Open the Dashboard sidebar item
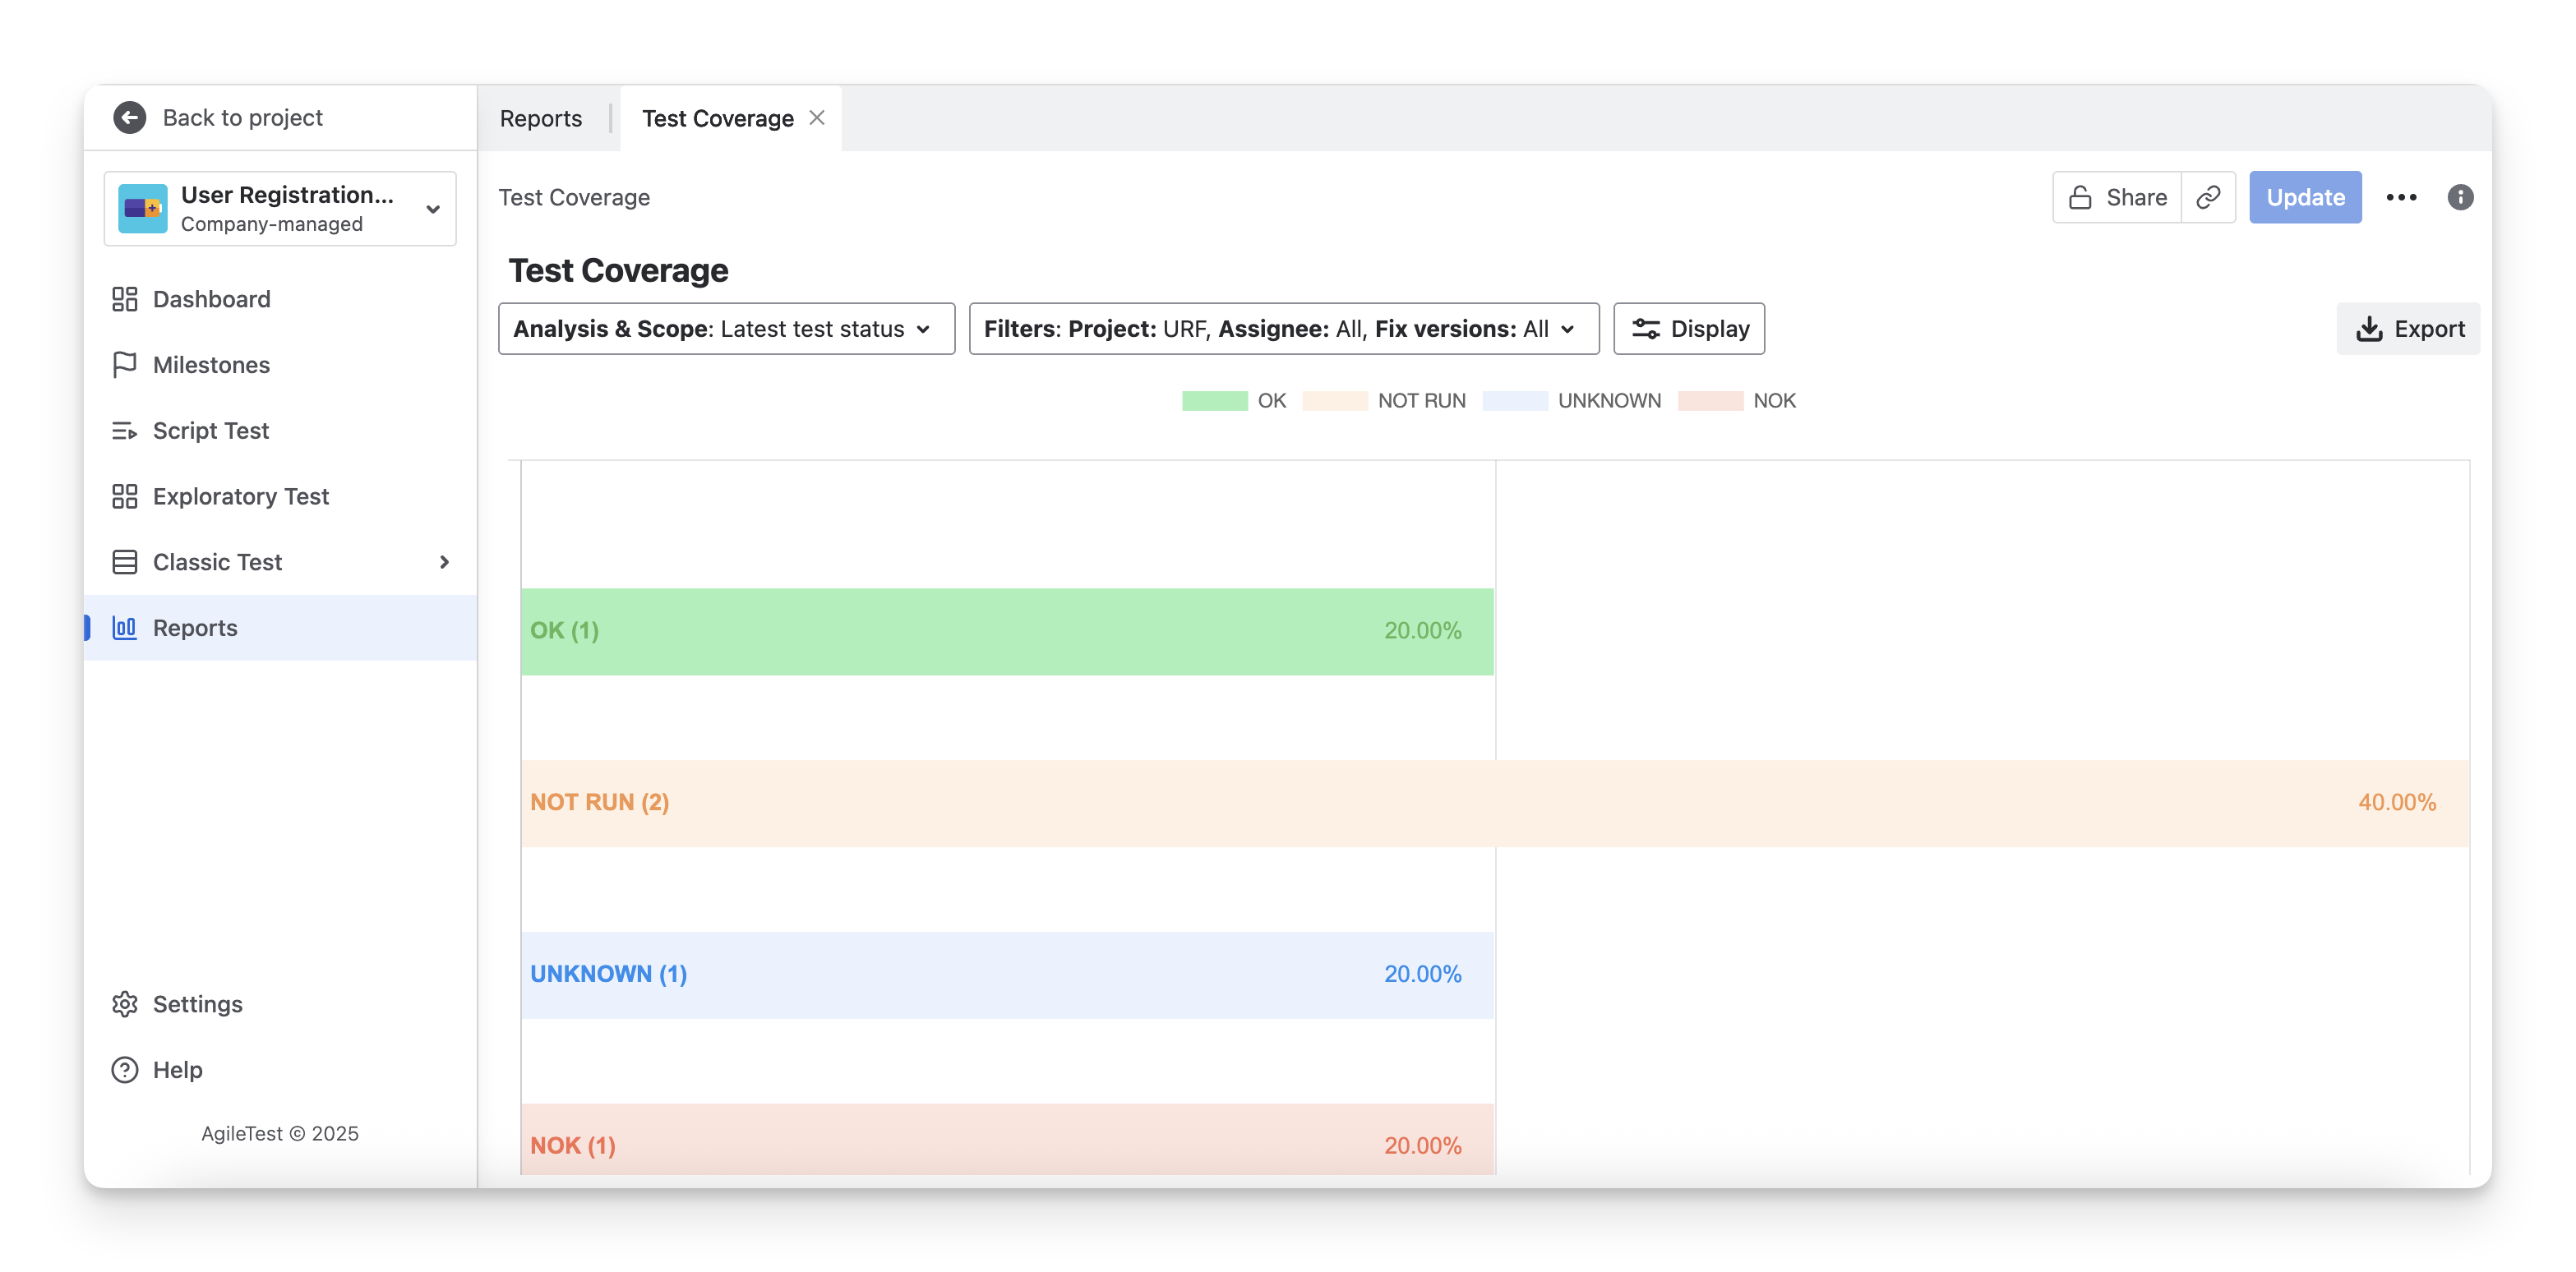Screen dimensions: 2576x1272 tap(211, 299)
